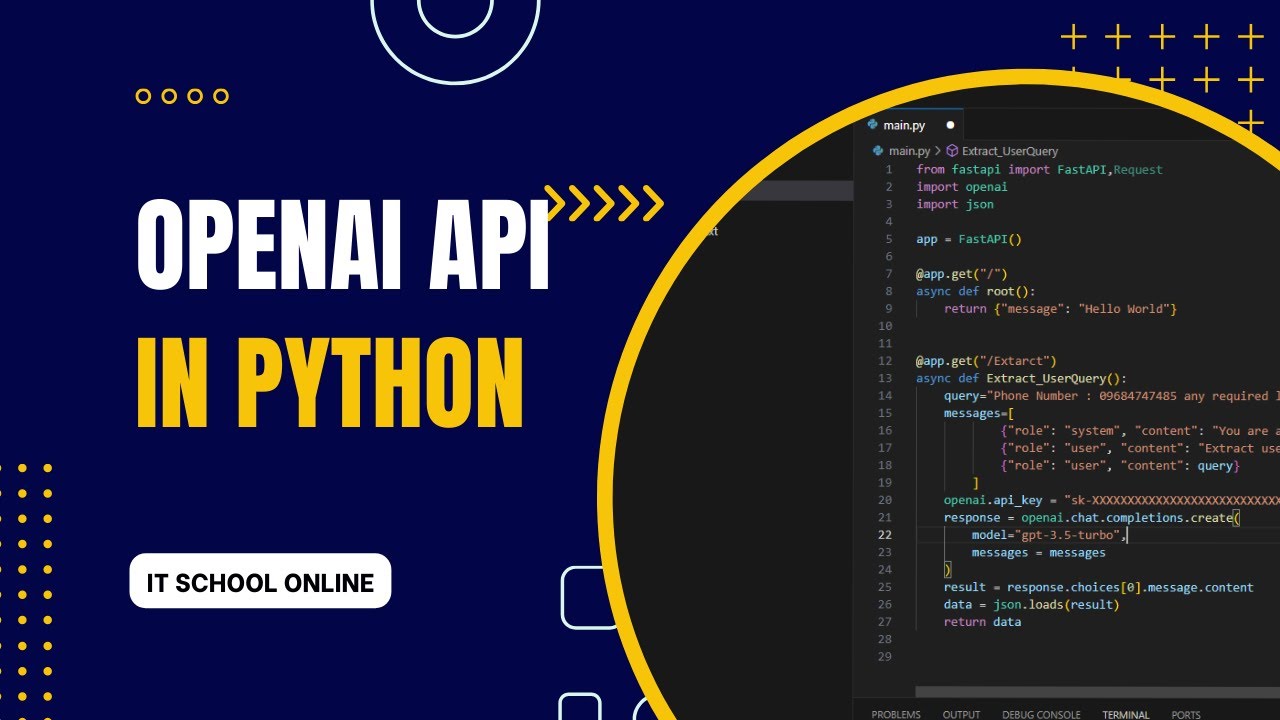Click the 'import openai' line
This screenshot has width=1280, height=720.
962,187
